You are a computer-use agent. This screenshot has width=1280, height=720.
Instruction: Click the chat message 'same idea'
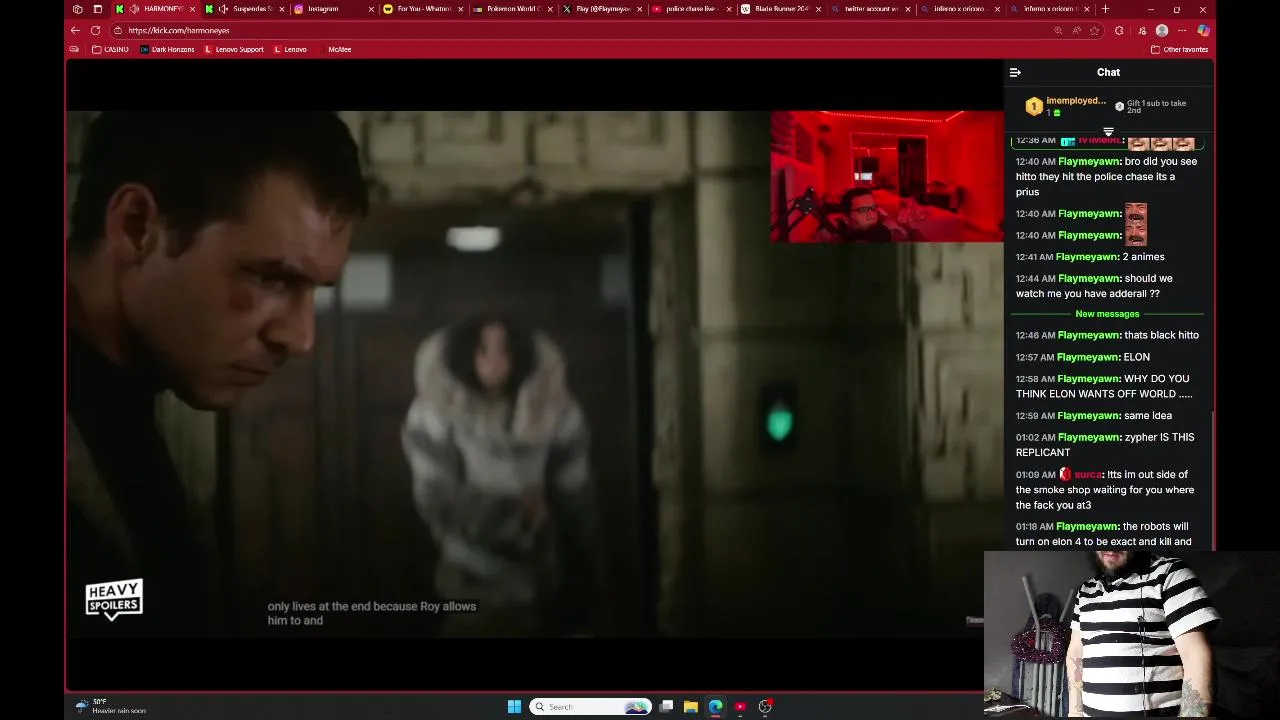[1147, 416]
